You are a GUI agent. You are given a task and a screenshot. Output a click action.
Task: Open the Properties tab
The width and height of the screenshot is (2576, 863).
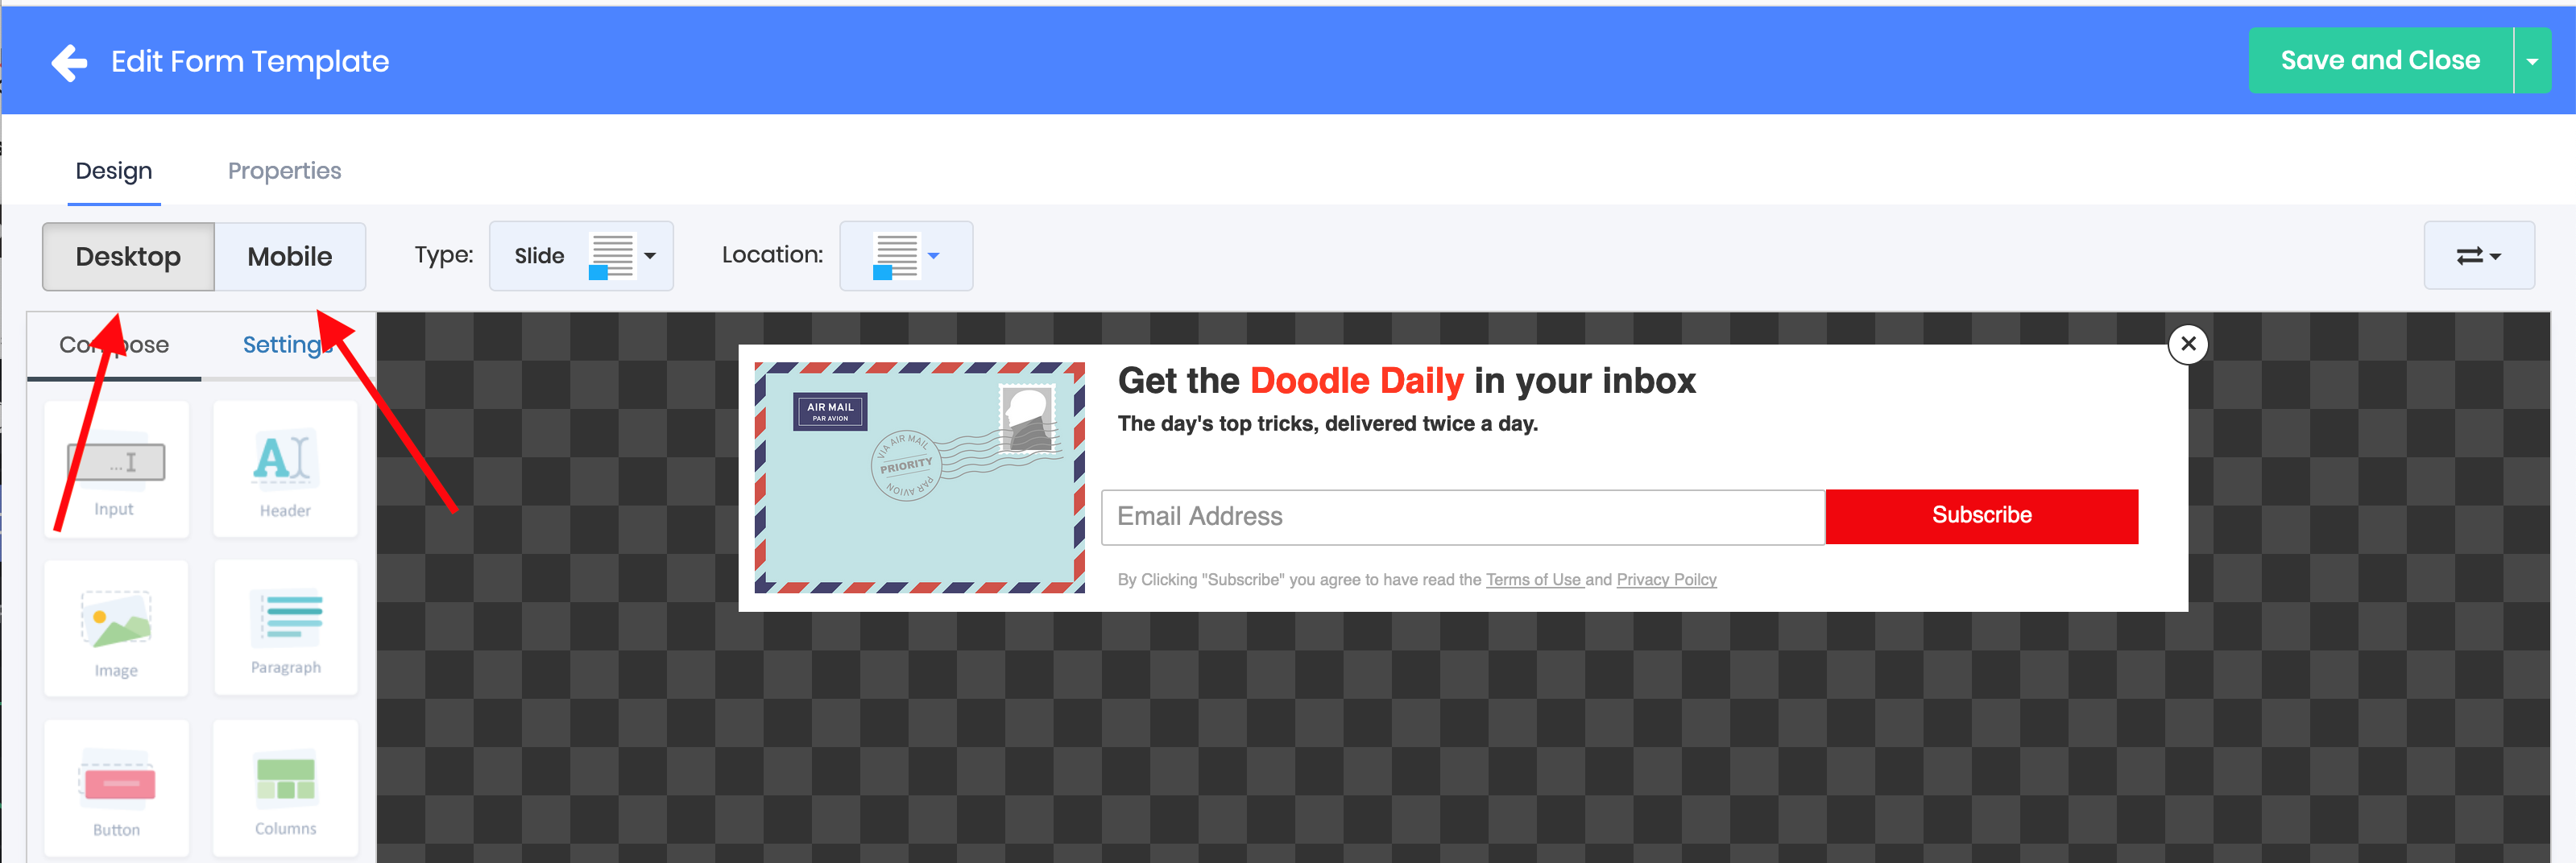coord(285,171)
